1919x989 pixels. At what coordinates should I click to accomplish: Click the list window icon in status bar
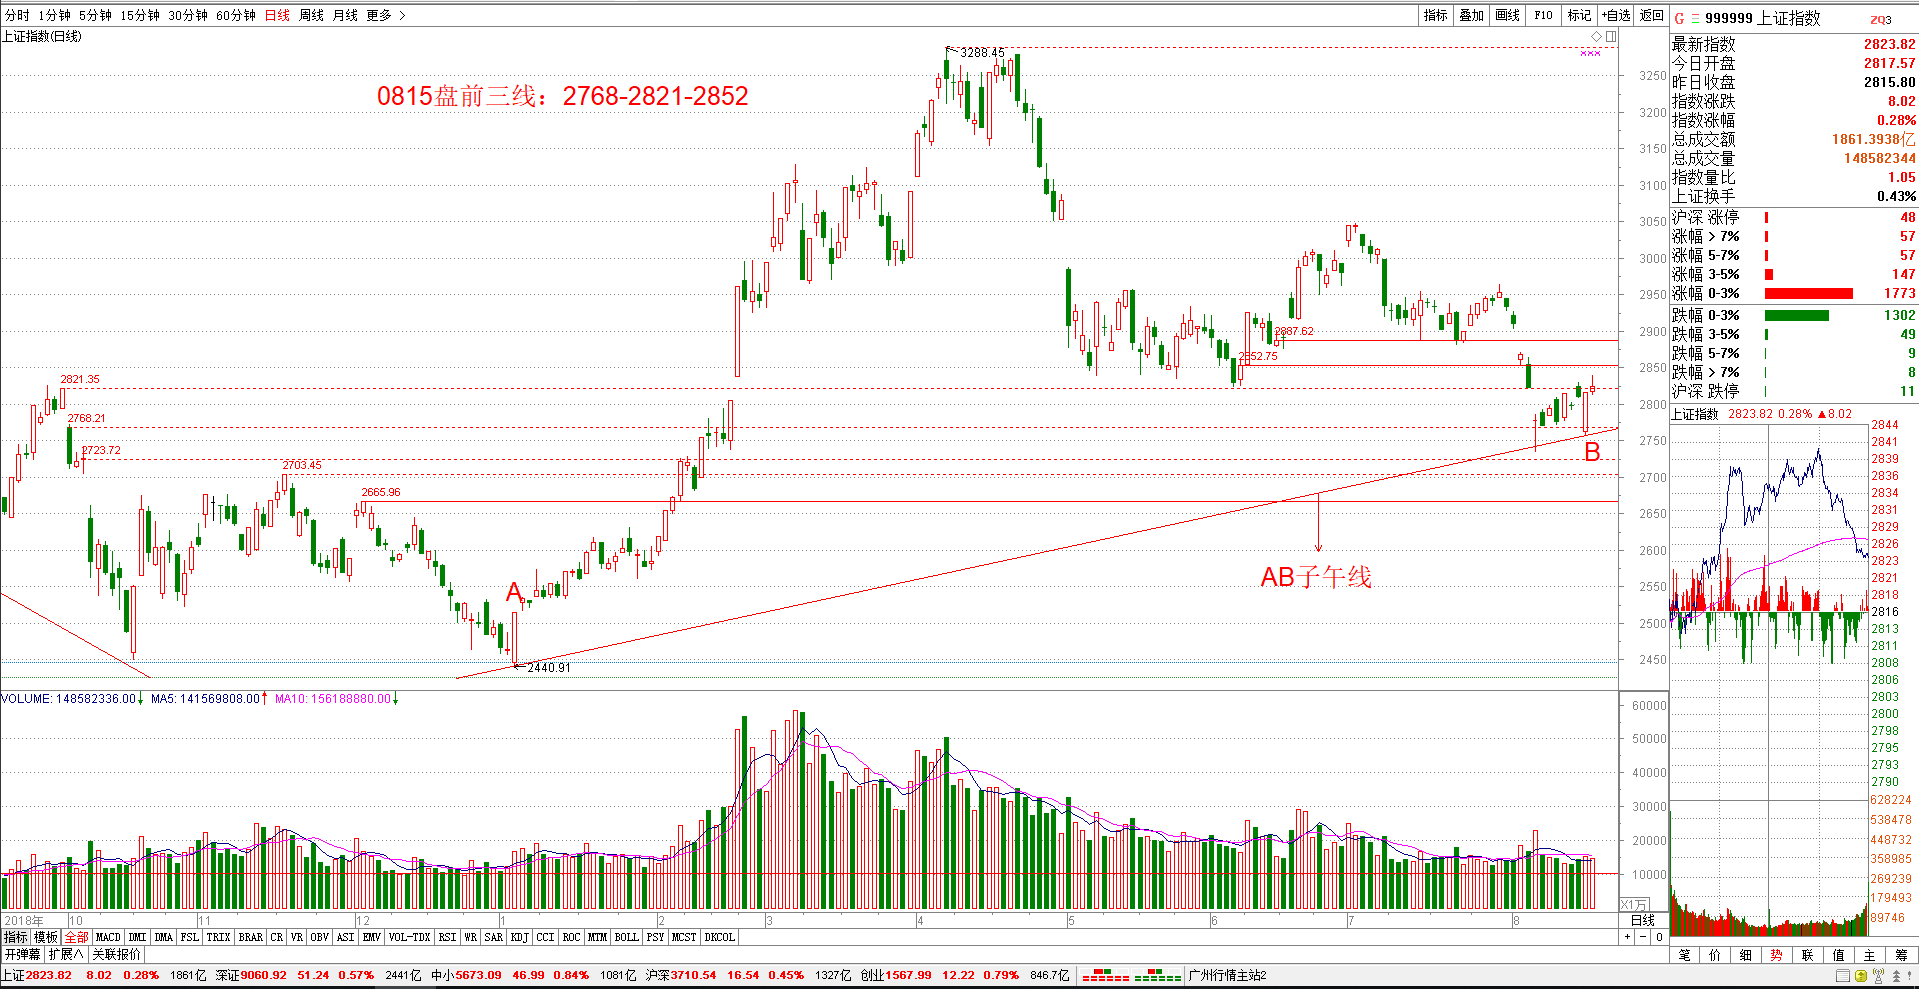click(x=1843, y=975)
